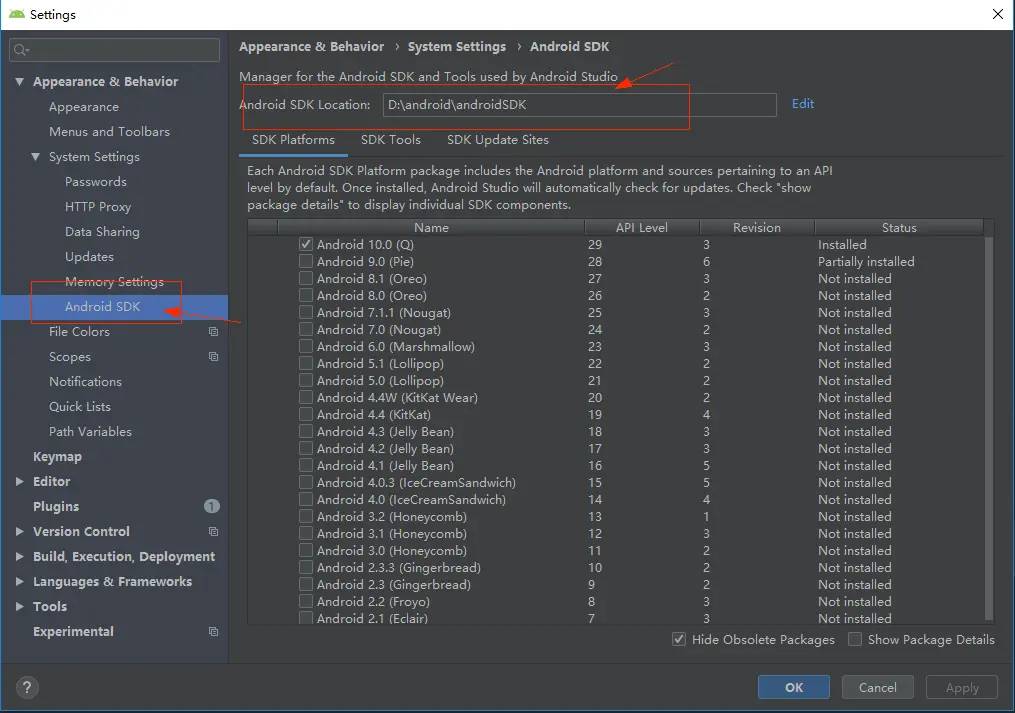
Task: Open Quick Lists settings
Action: (x=80, y=407)
